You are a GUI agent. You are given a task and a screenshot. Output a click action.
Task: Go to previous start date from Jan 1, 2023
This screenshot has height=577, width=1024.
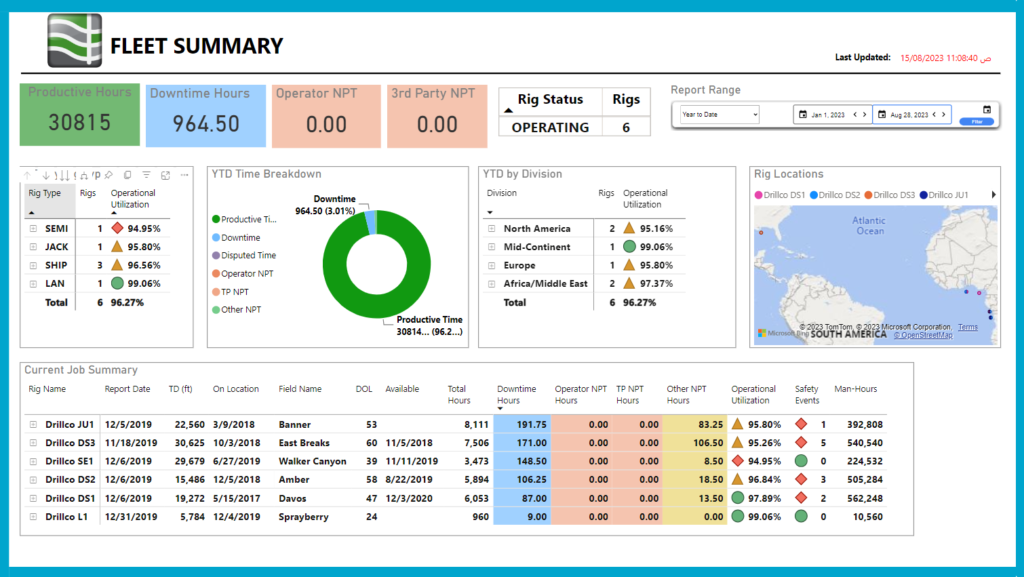855,114
